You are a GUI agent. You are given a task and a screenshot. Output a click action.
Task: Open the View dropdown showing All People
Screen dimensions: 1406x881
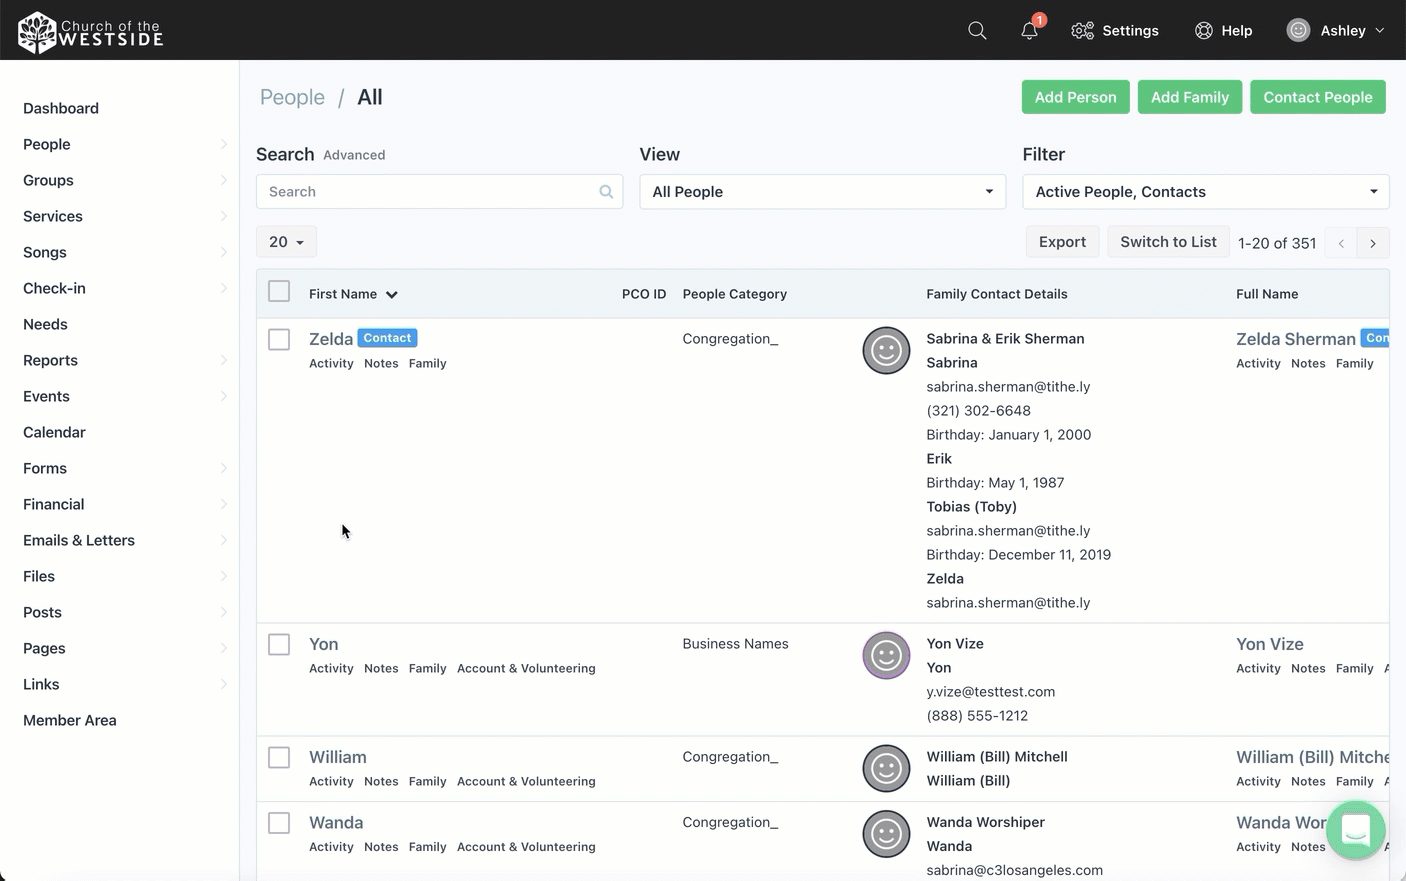[x=822, y=192]
